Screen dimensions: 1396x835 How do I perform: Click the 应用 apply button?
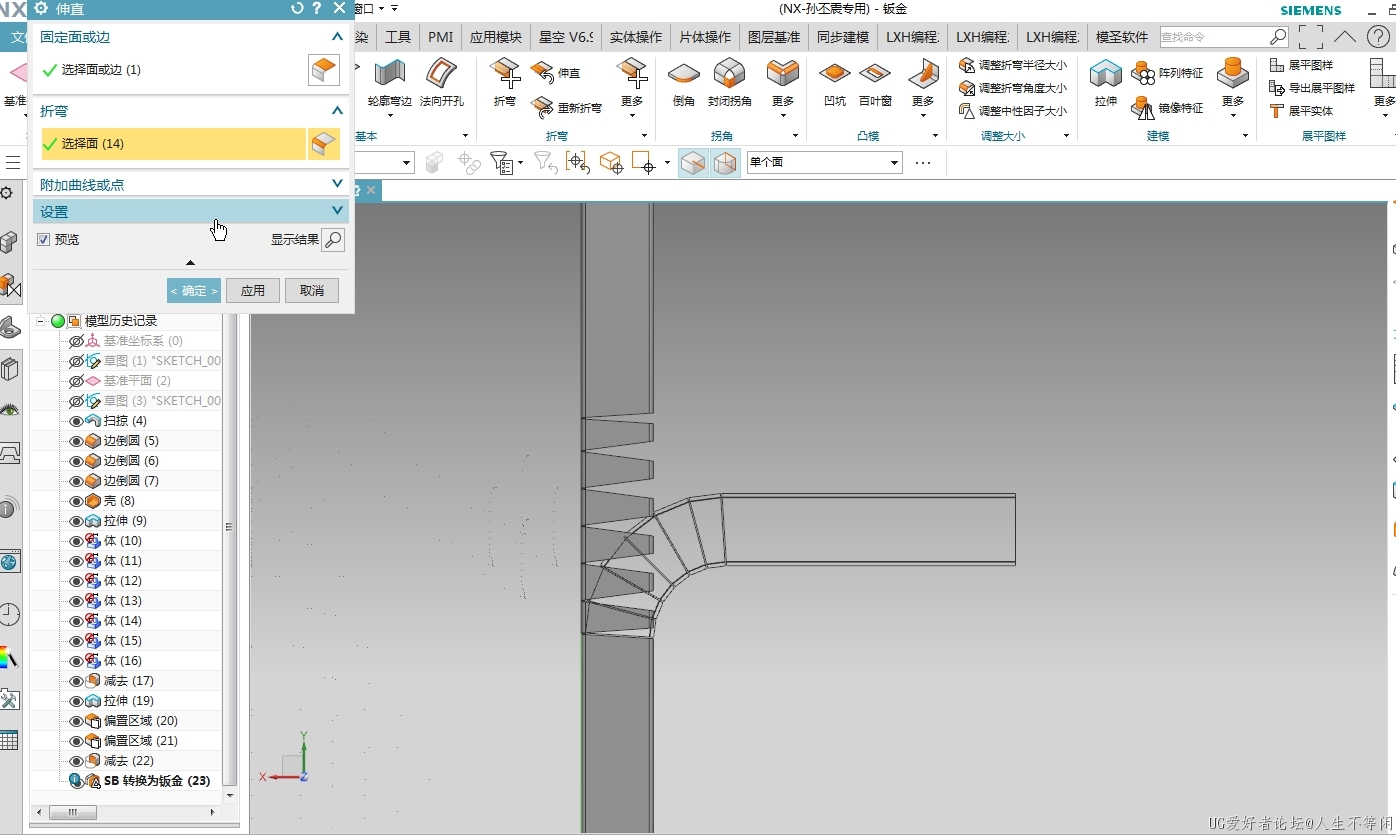coord(253,291)
